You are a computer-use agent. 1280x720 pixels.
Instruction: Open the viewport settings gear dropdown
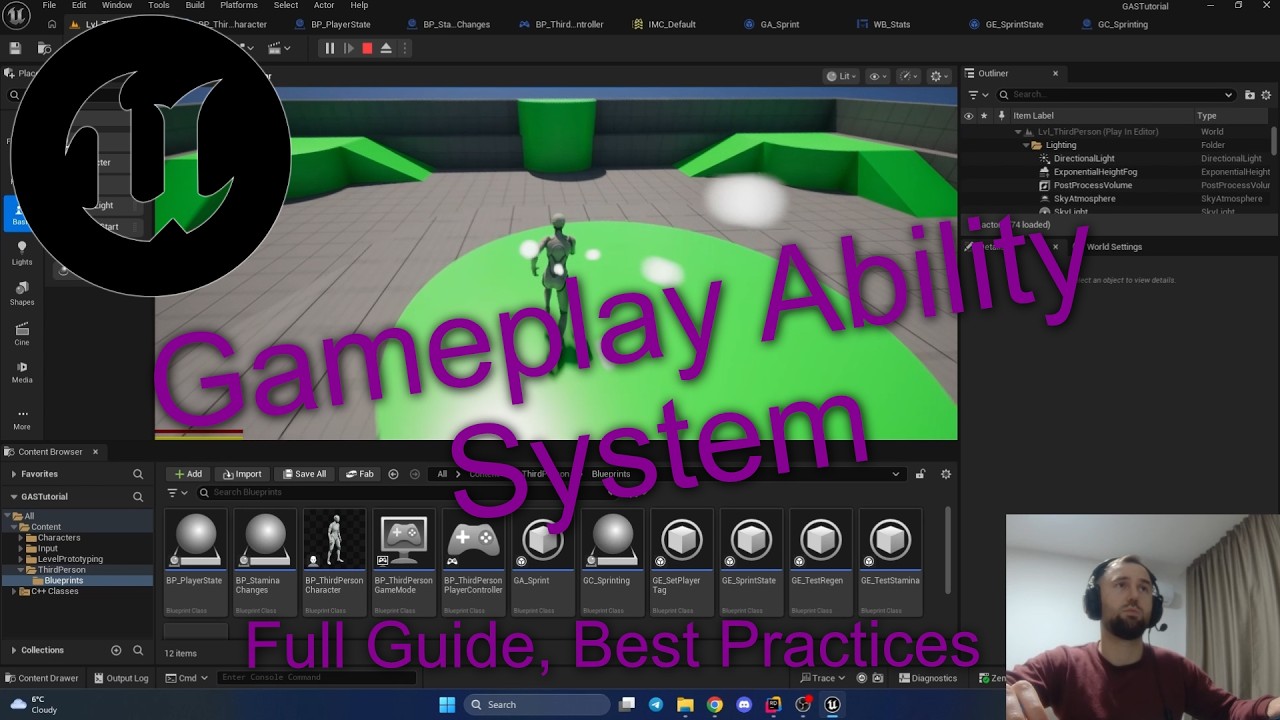tap(939, 76)
